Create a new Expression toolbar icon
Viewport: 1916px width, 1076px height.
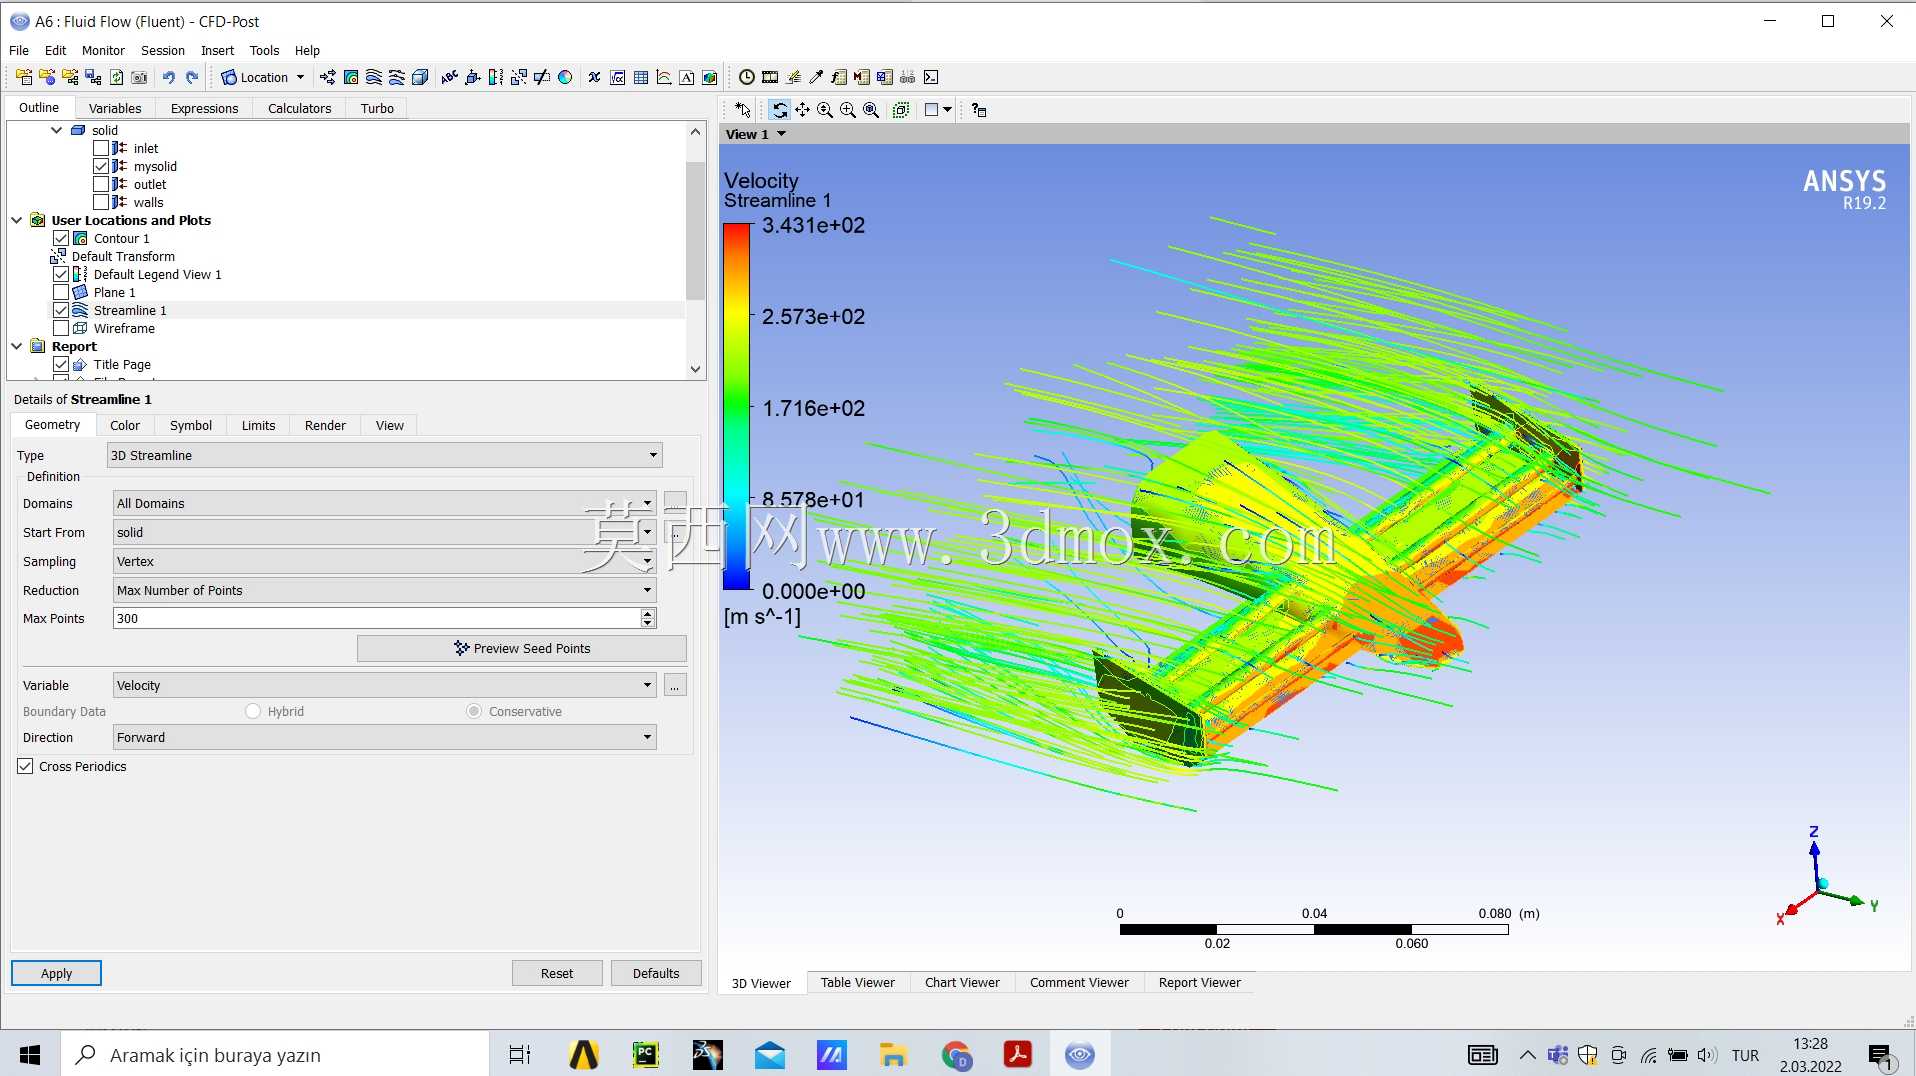[618, 77]
